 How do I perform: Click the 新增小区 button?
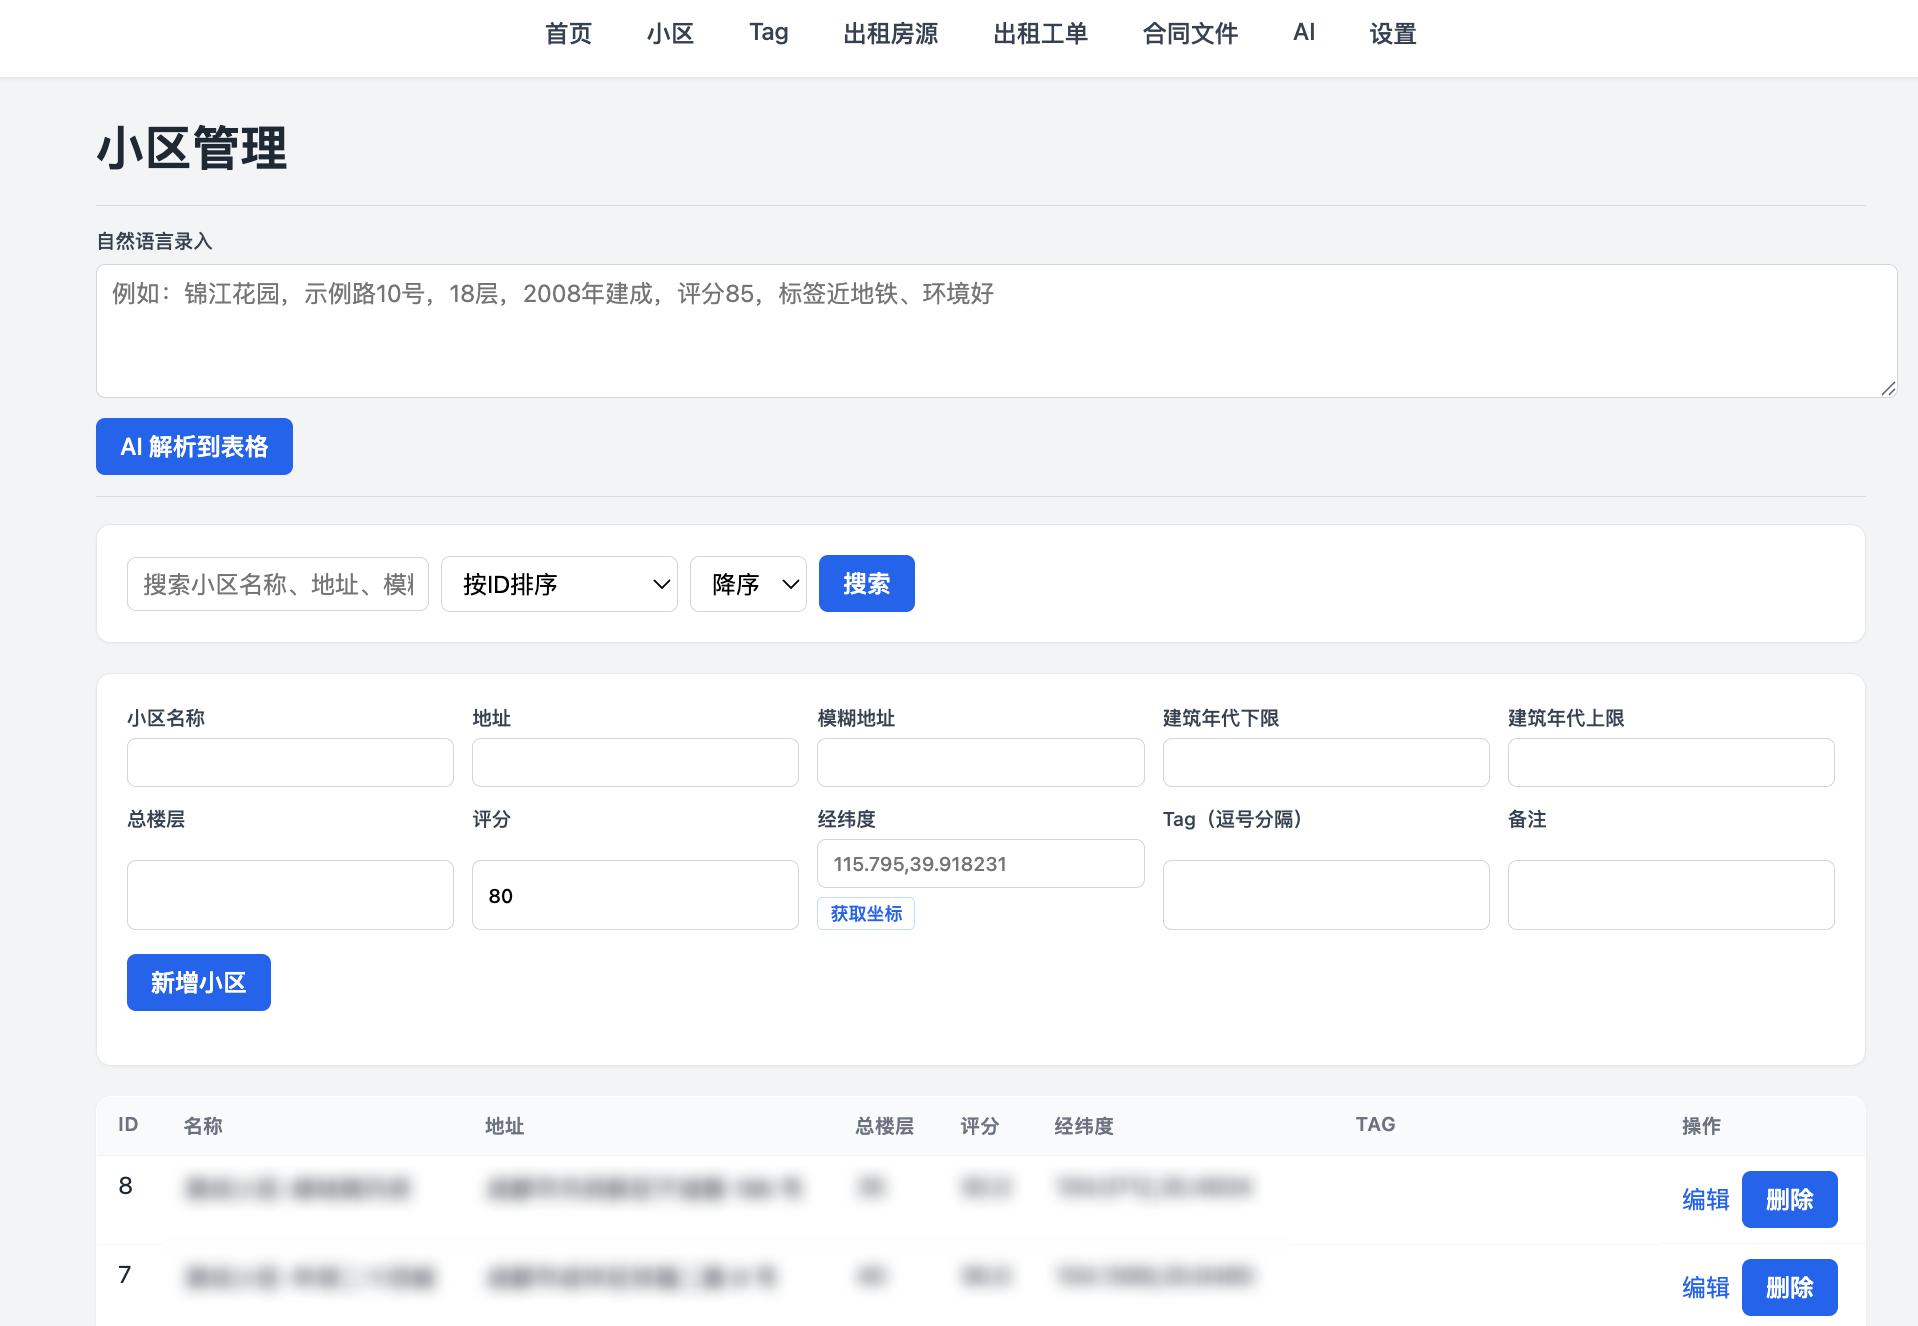[x=199, y=983]
